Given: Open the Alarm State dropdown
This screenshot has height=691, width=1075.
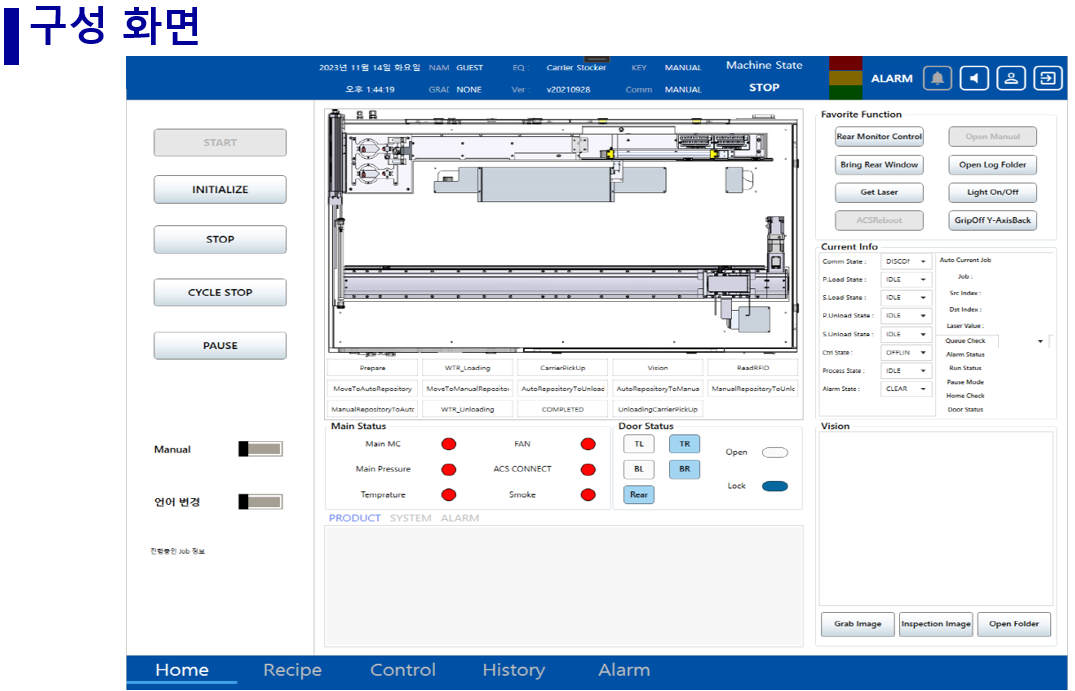Looking at the screenshot, I should [906, 390].
